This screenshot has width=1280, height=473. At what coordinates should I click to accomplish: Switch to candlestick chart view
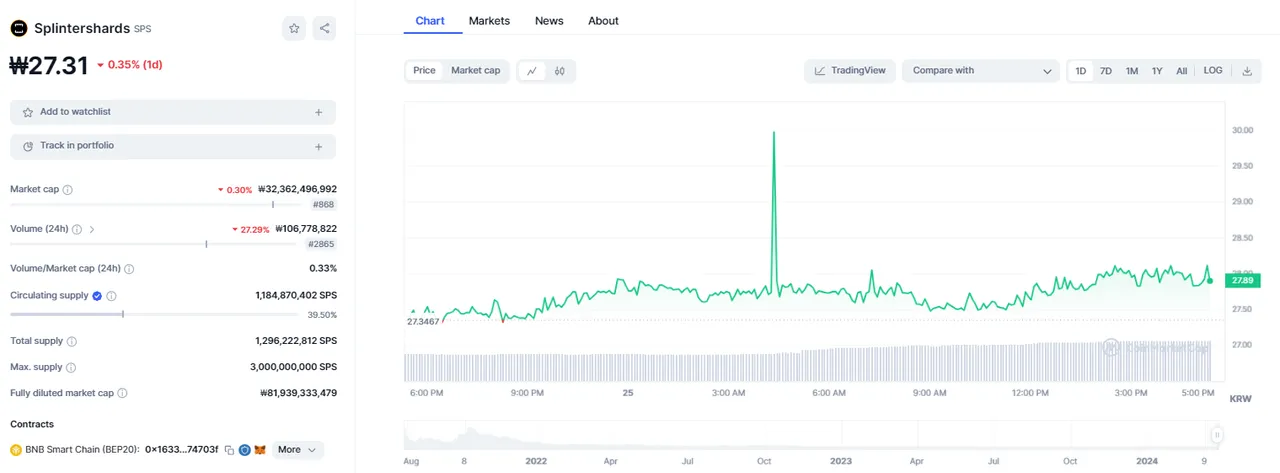[560, 71]
